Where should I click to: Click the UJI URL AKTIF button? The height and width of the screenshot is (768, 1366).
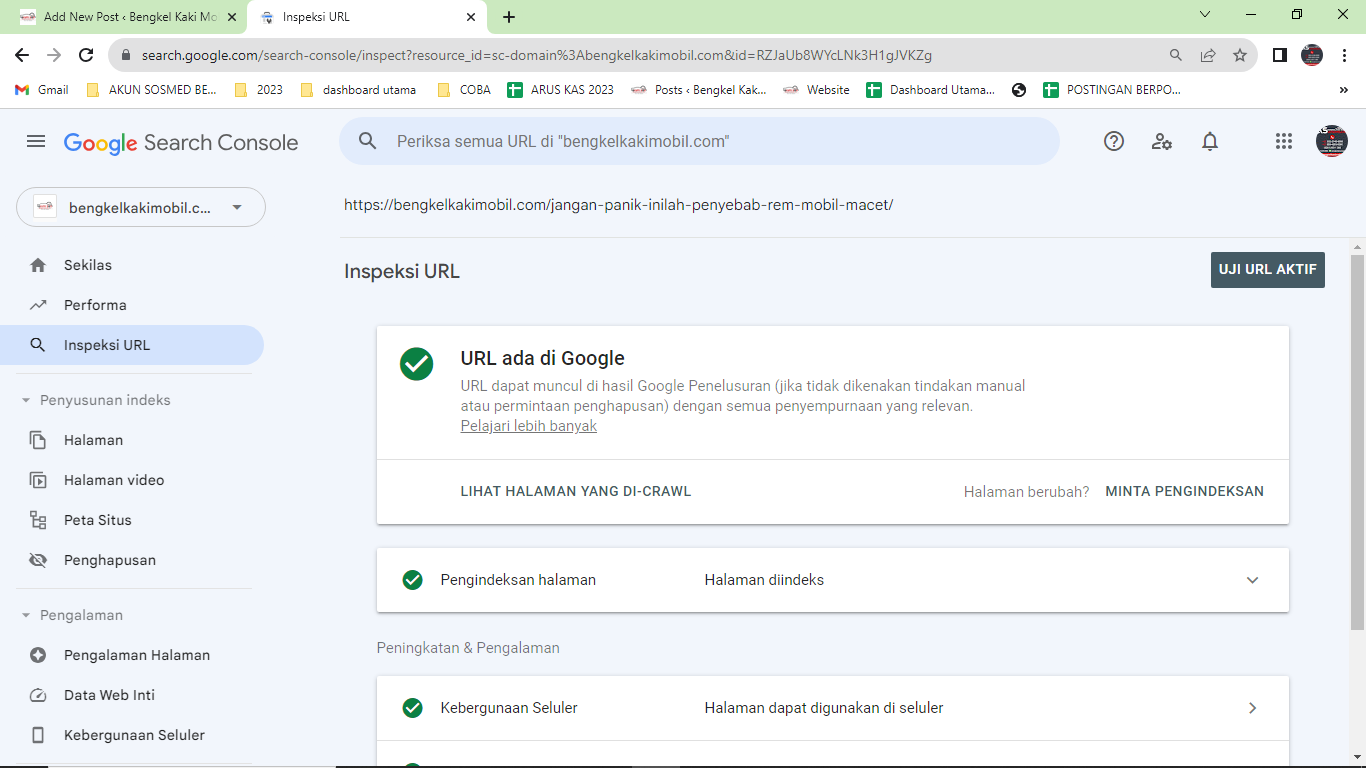1267,270
